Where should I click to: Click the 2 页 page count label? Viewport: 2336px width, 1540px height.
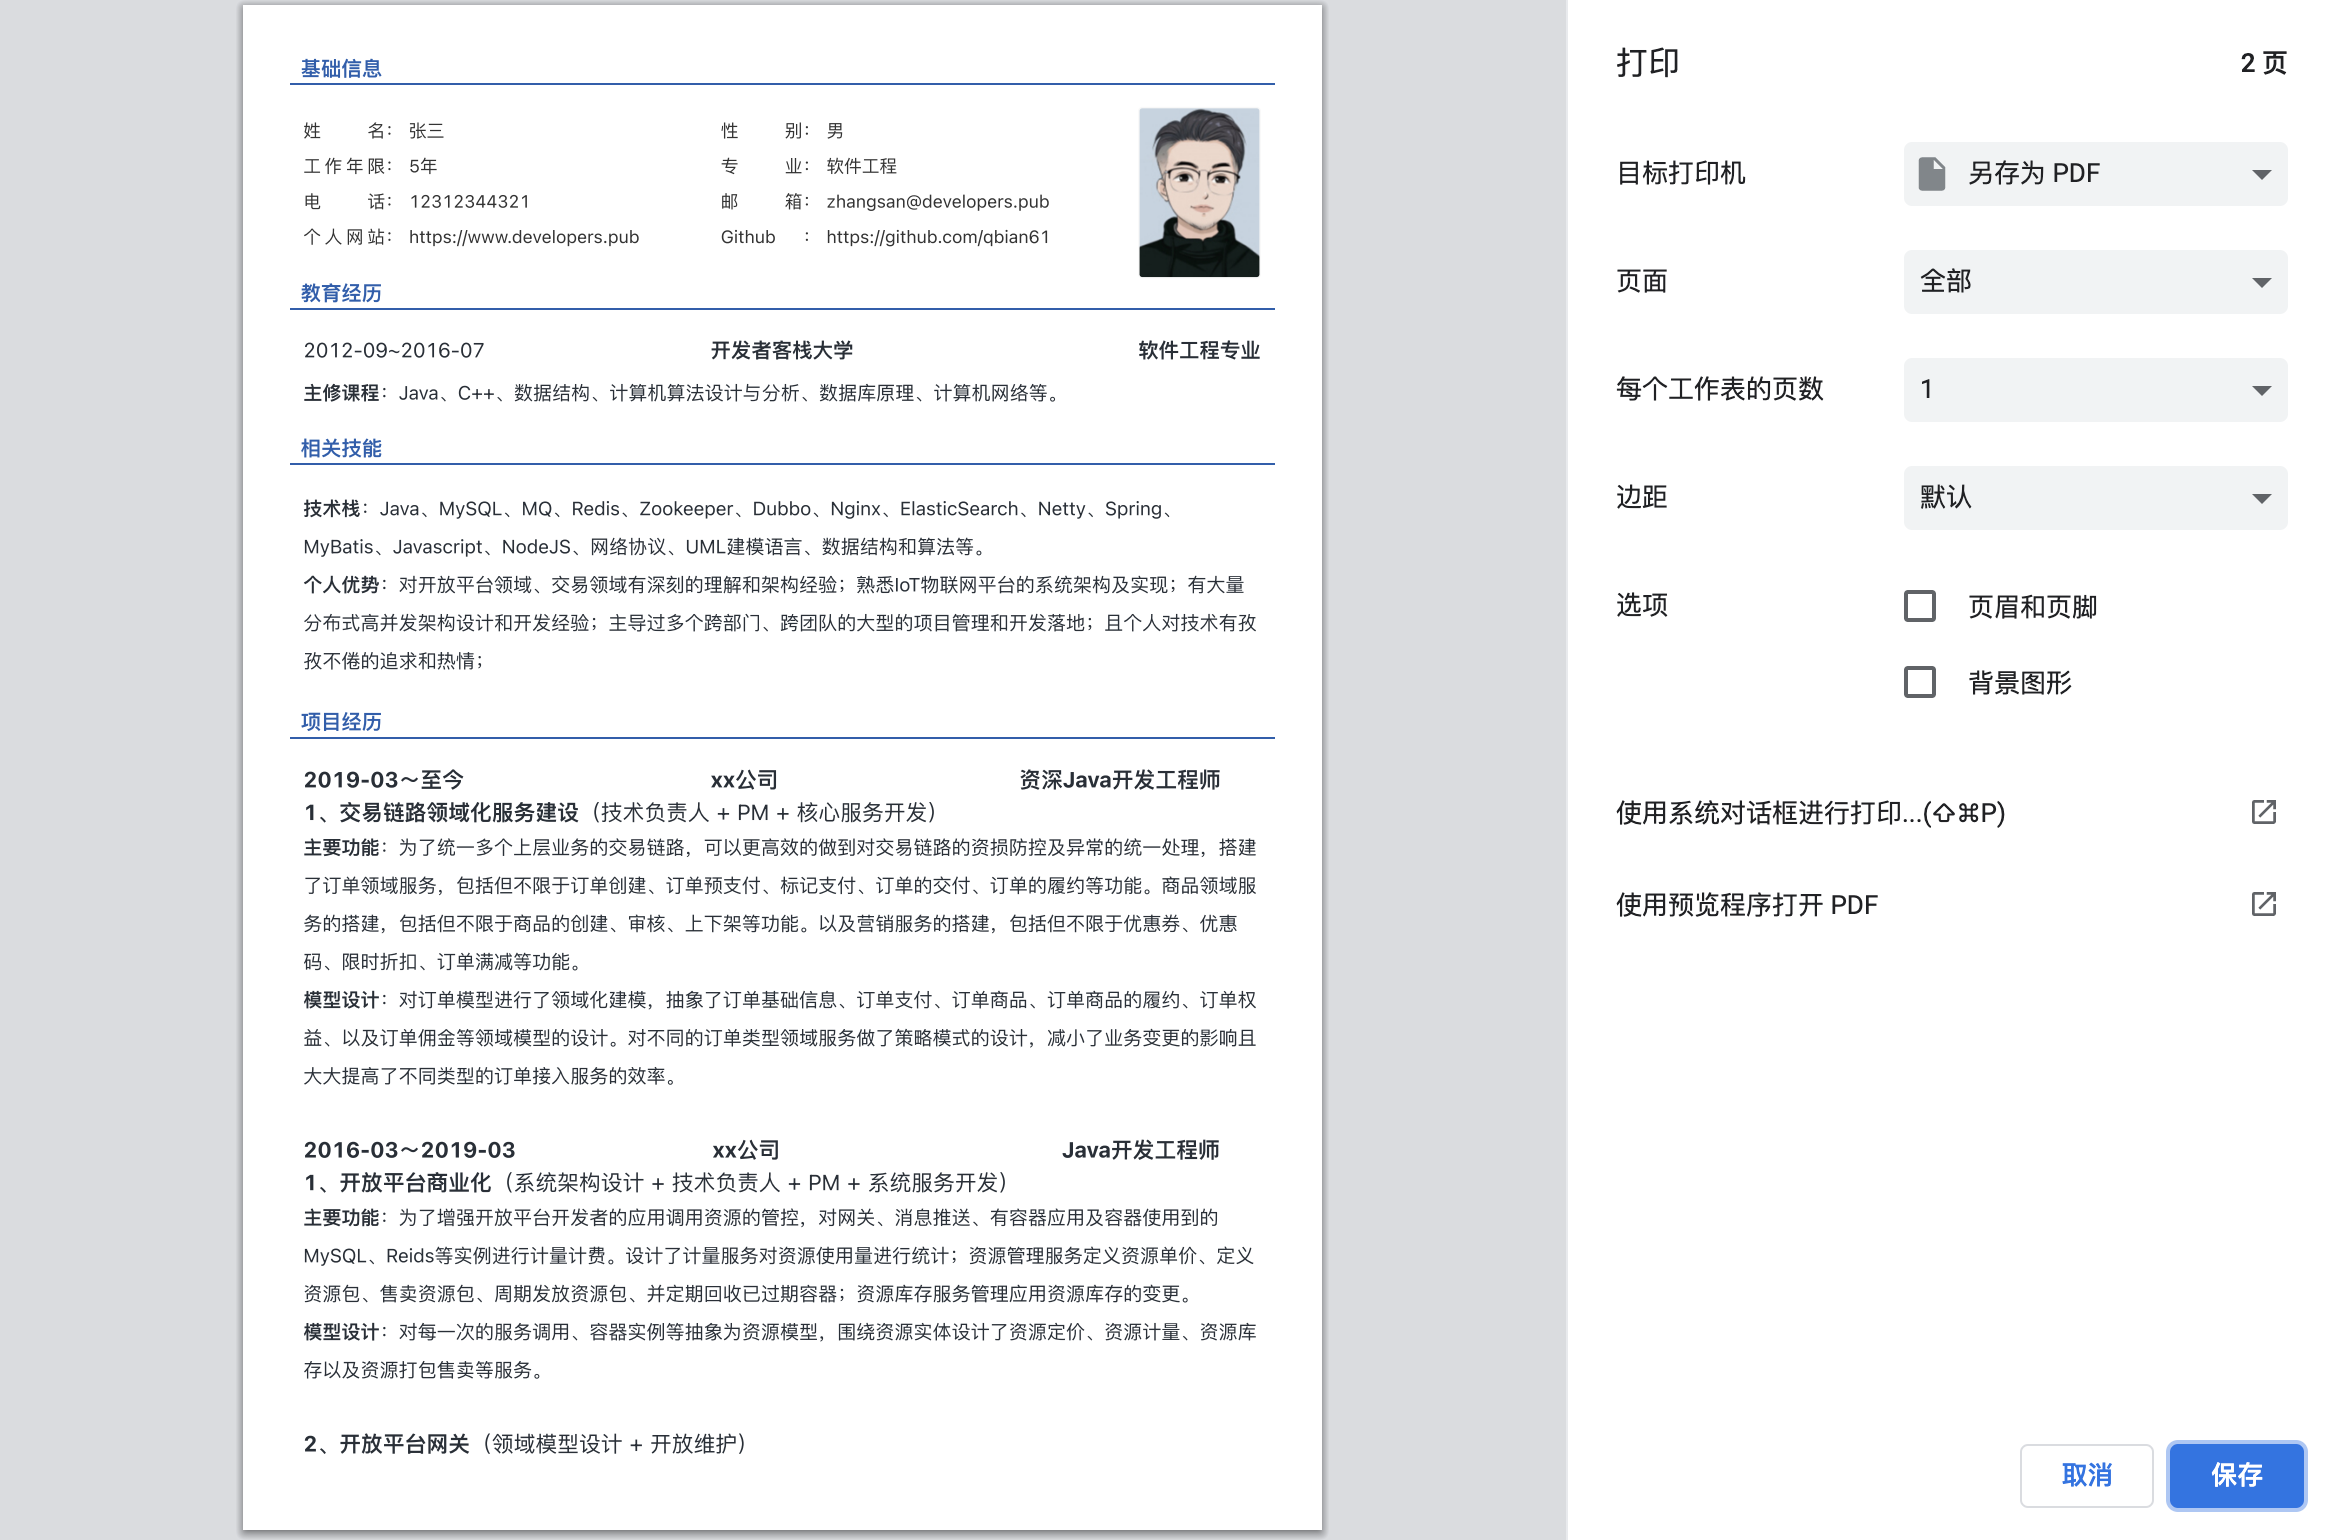pyautogui.click(x=2263, y=63)
